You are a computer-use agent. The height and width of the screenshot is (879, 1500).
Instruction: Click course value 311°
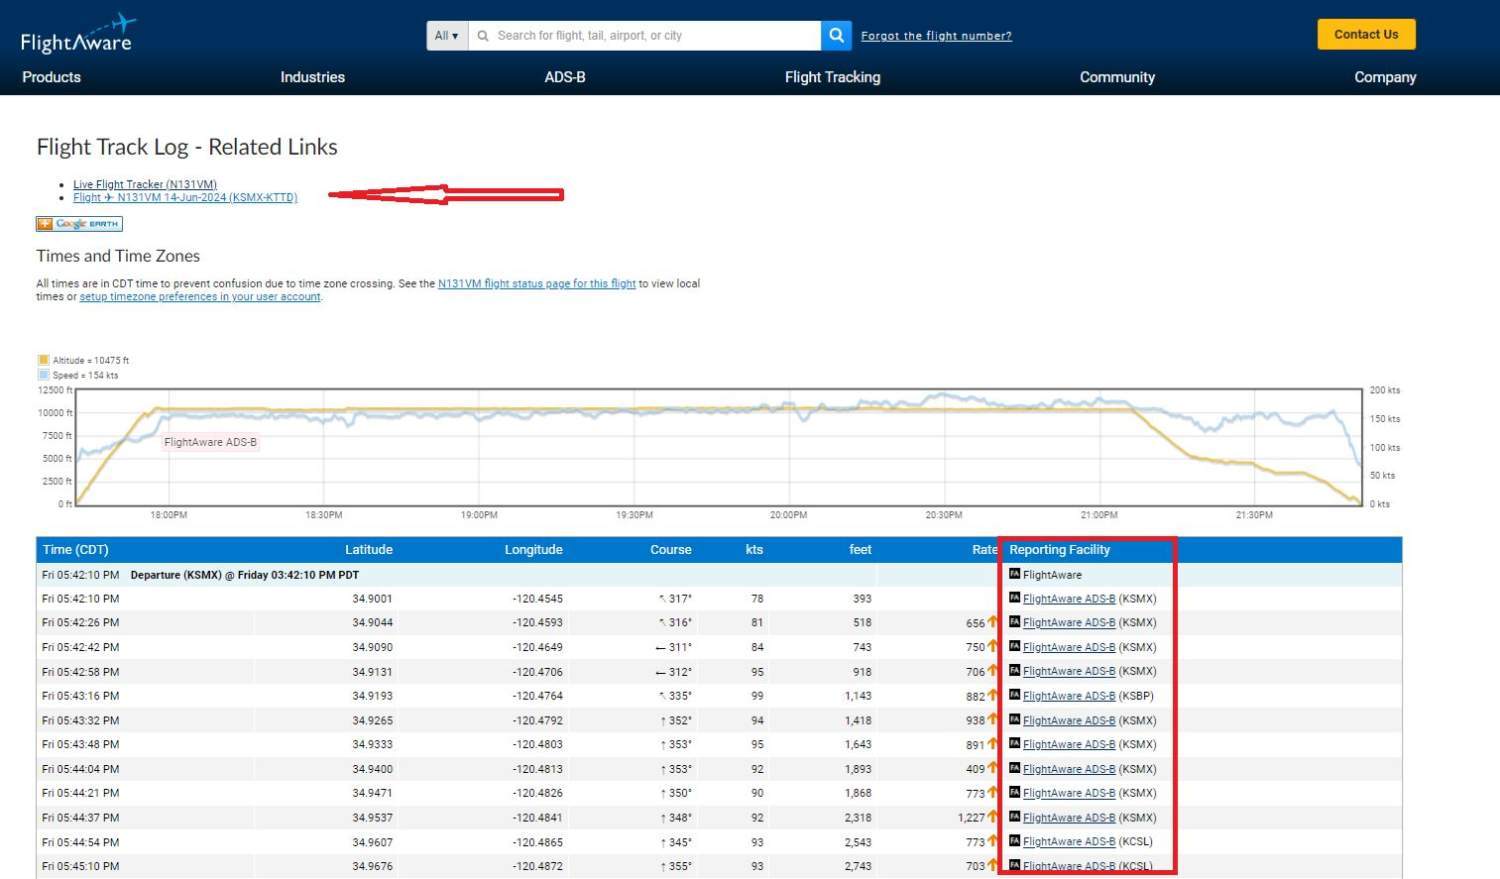pyautogui.click(x=680, y=647)
